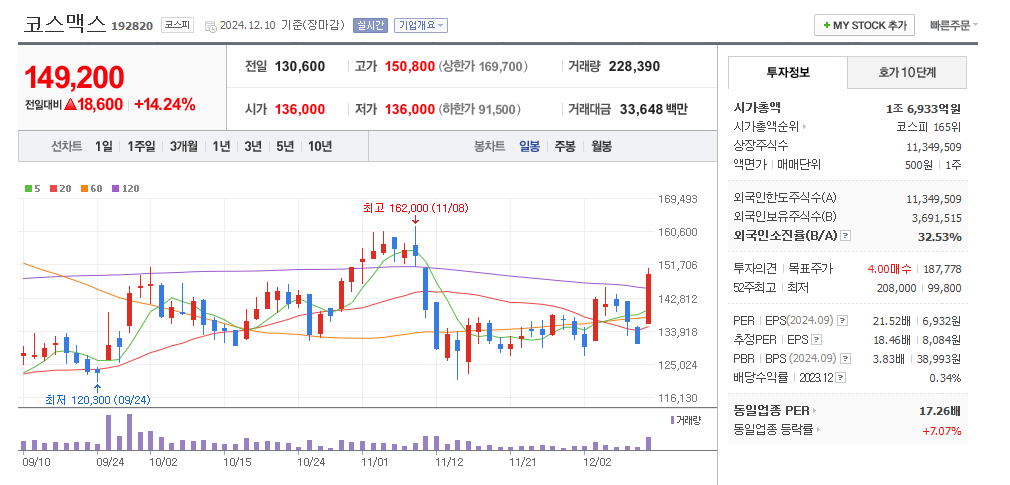
Task: Select the 일봉 candle chart
Action: (x=529, y=146)
